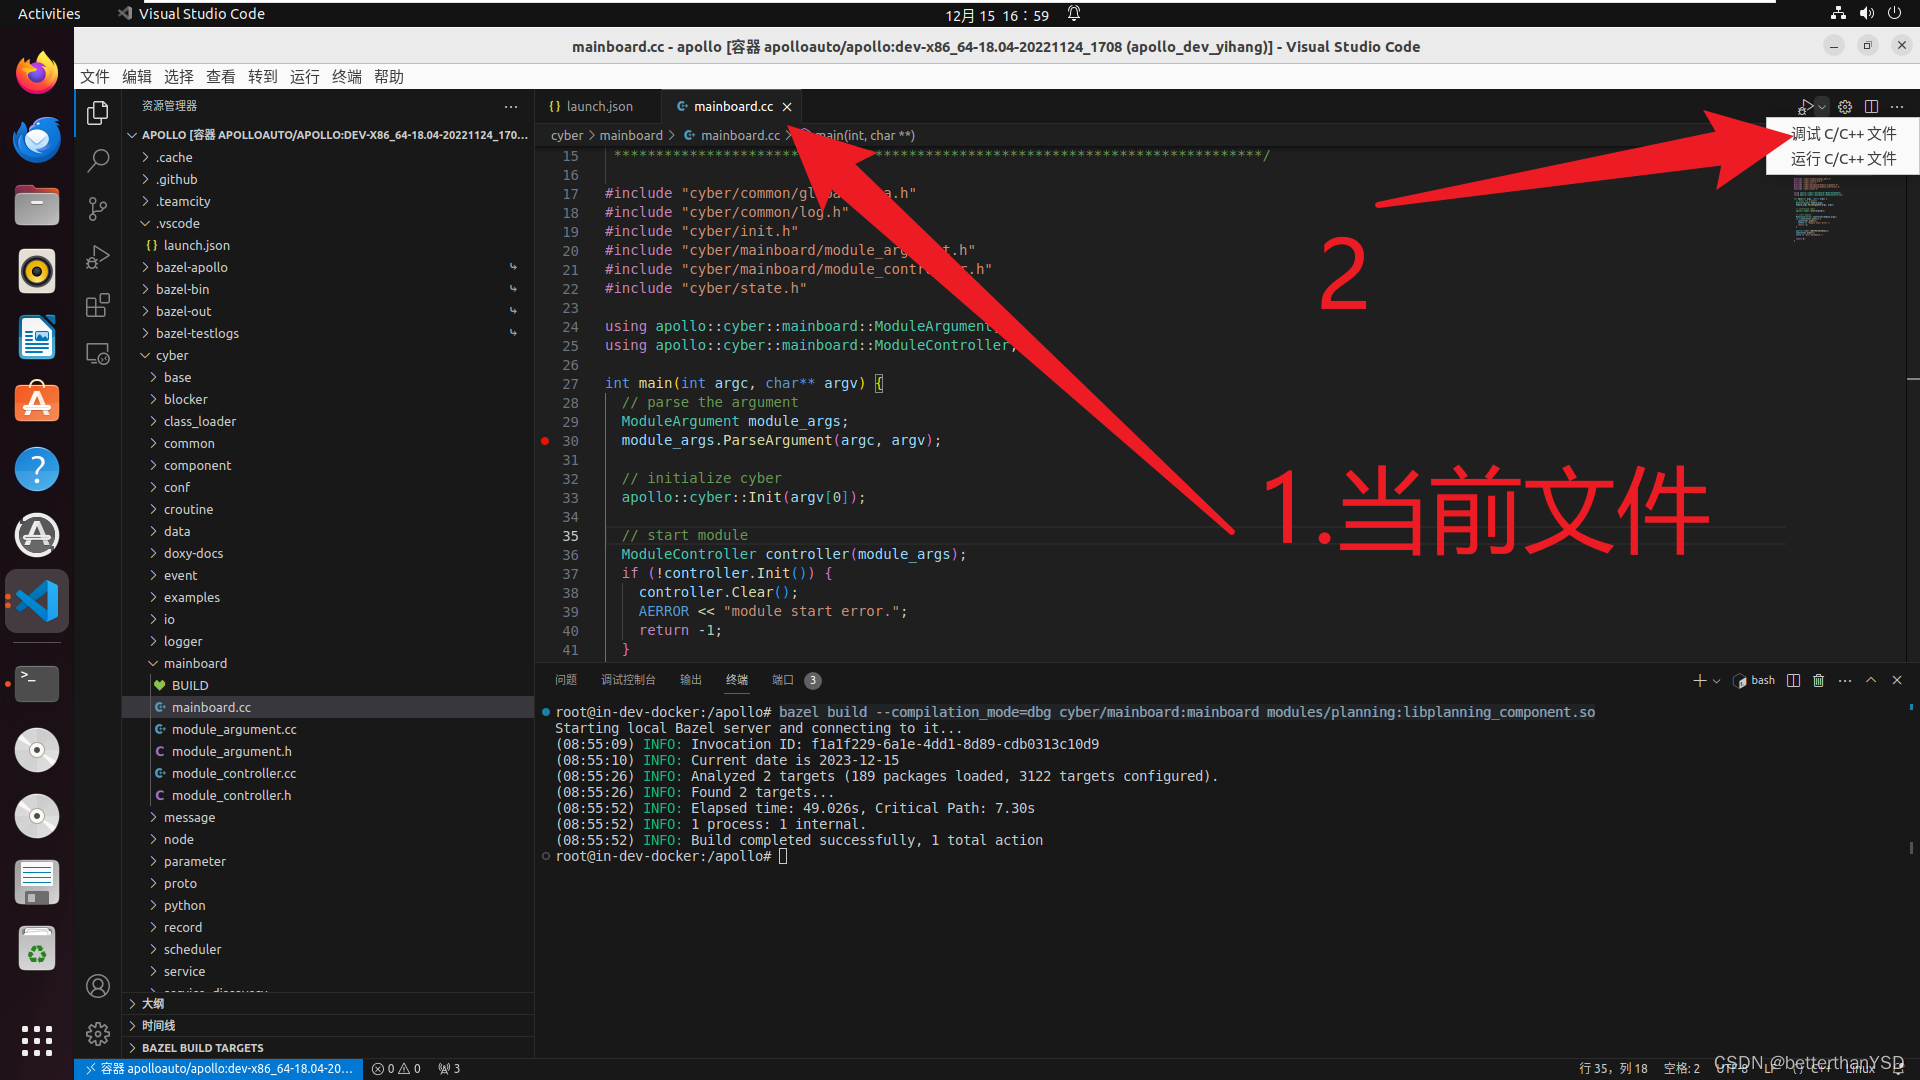The width and height of the screenshot is (1920, 1080).
Task: Open the Extensions view
Action: [x=98, y=305]
